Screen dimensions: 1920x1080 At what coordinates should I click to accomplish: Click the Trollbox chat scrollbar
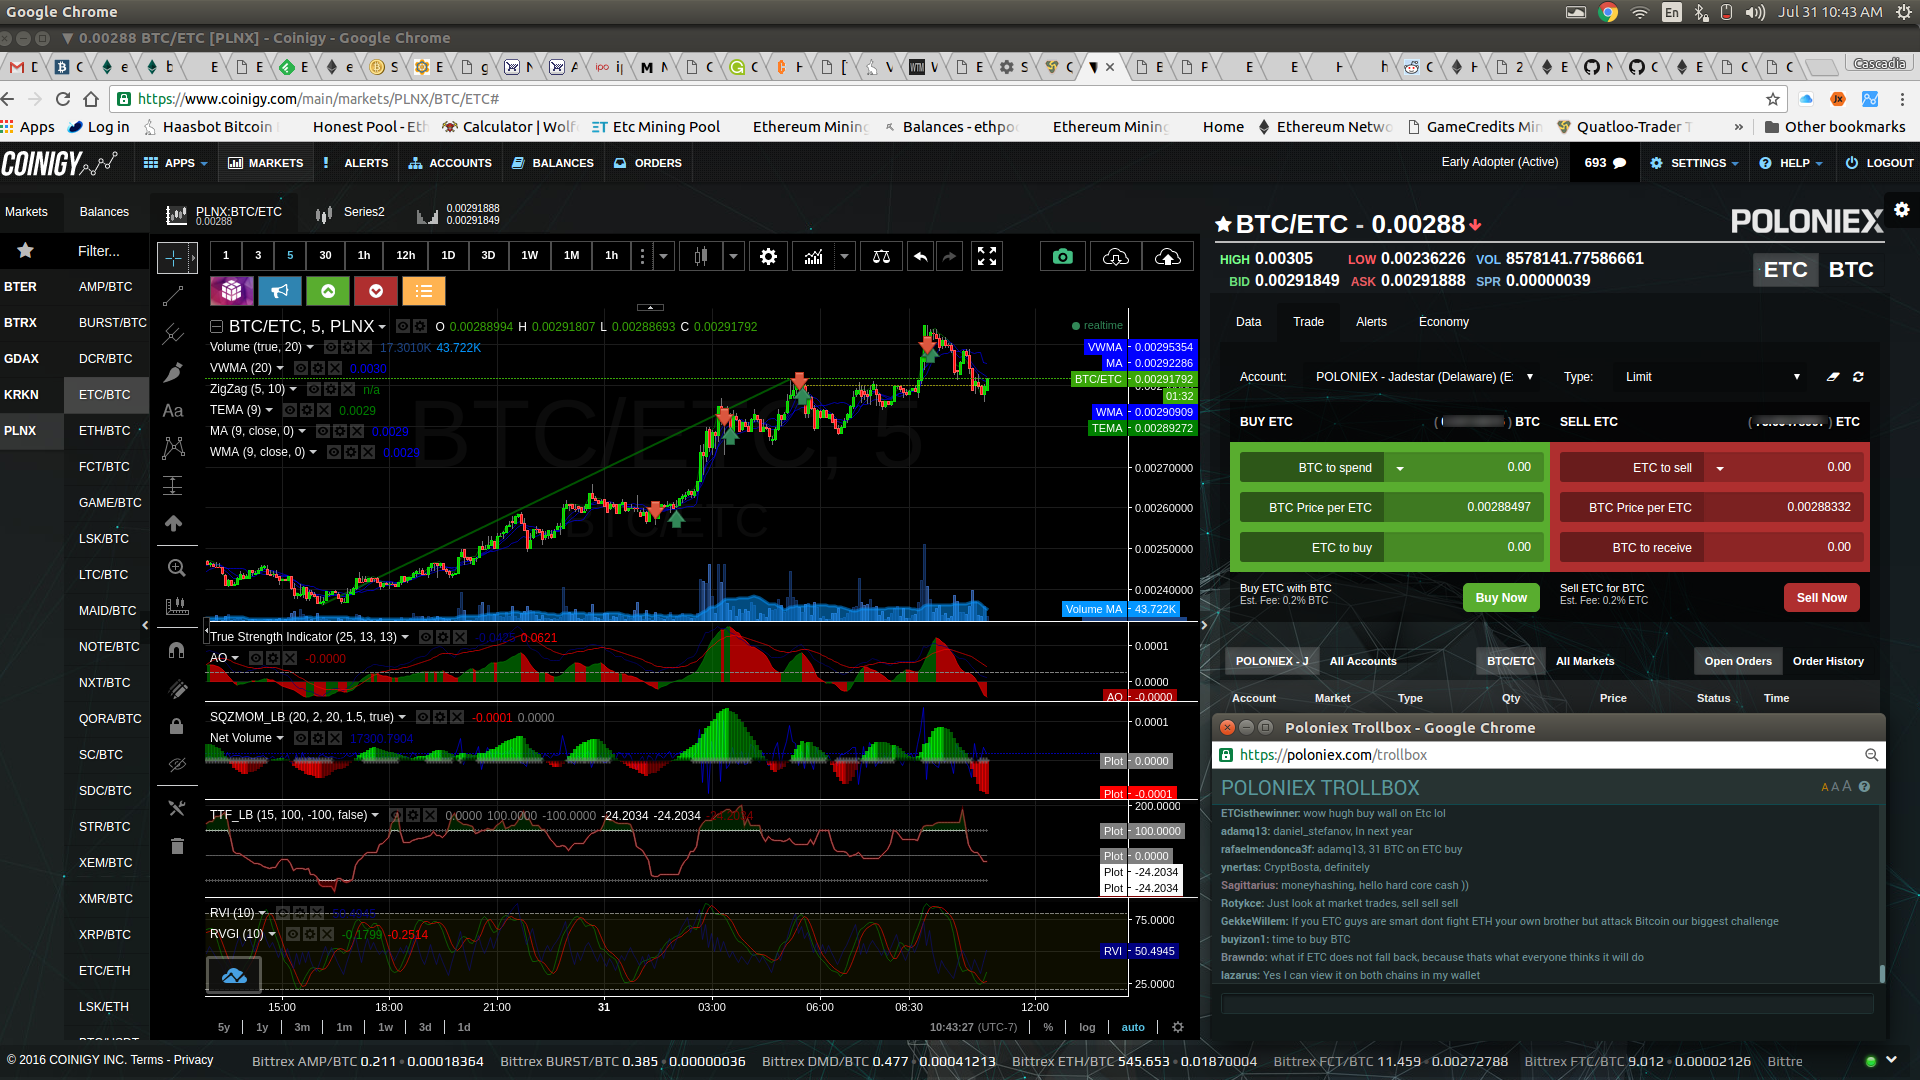(1882, 974)
